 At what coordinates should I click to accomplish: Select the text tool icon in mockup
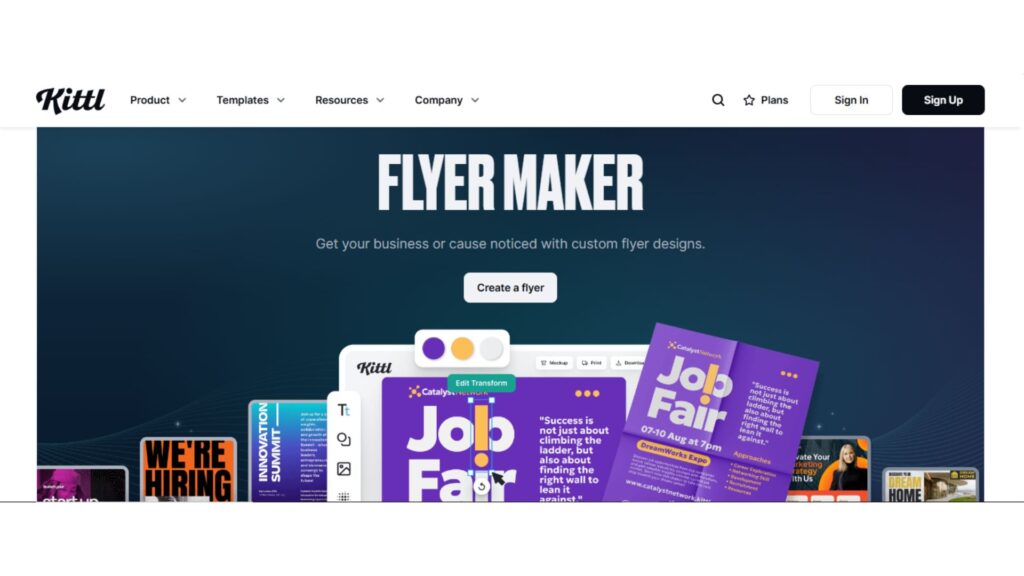coord(344,410)
